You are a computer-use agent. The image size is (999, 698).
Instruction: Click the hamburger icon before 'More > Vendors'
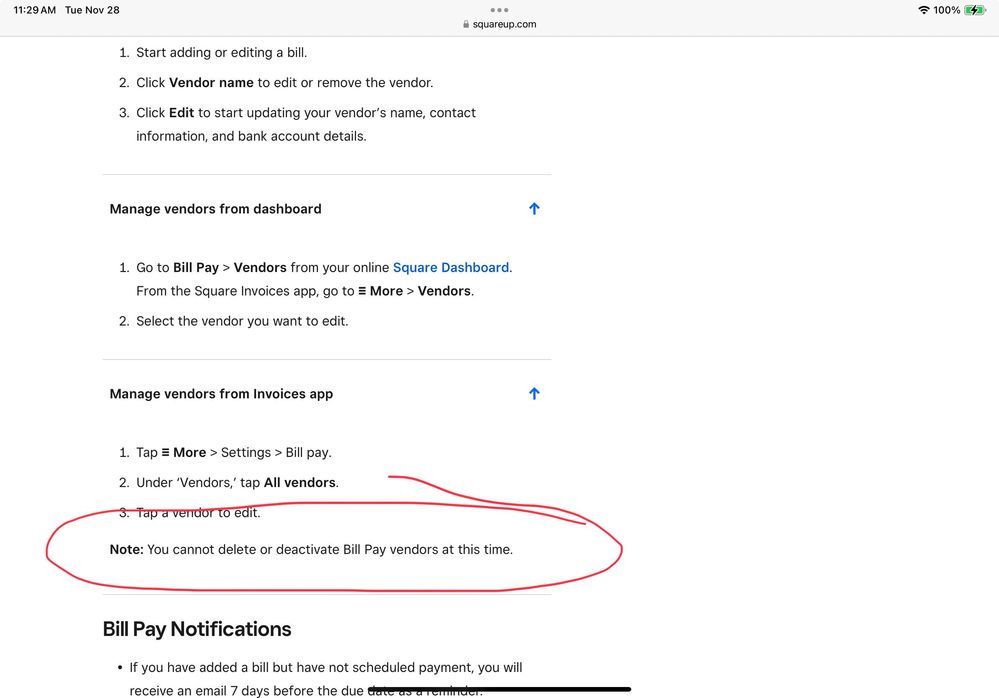(362, 291)
